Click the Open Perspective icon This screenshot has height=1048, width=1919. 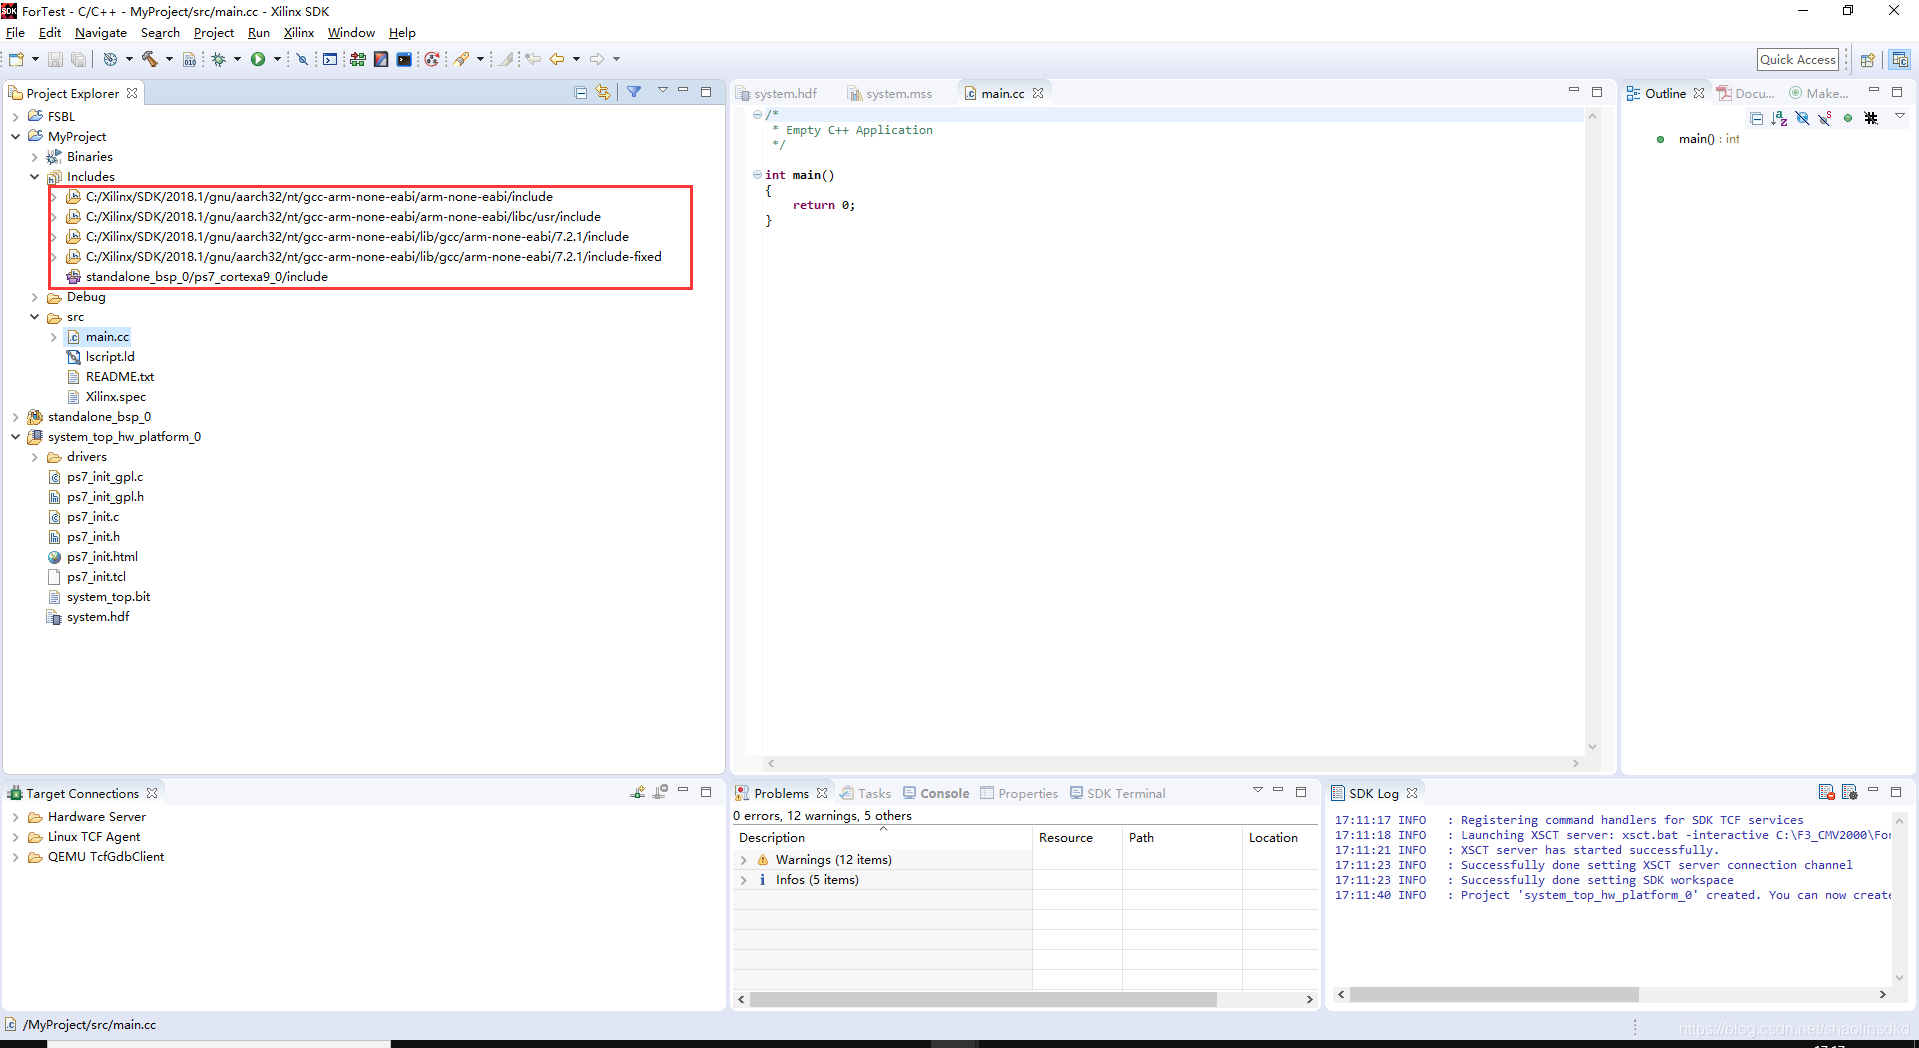[1867, 60]
